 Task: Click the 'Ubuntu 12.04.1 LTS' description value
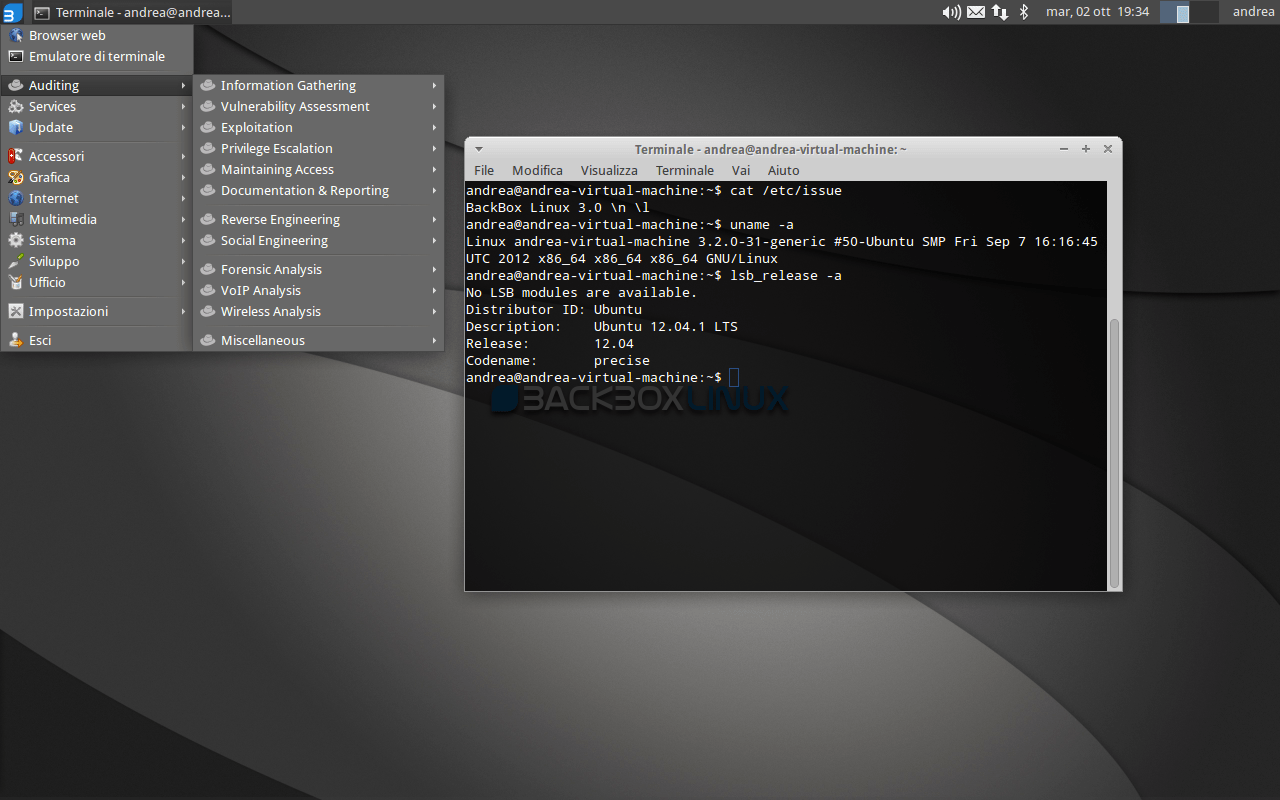coord(666,326)
